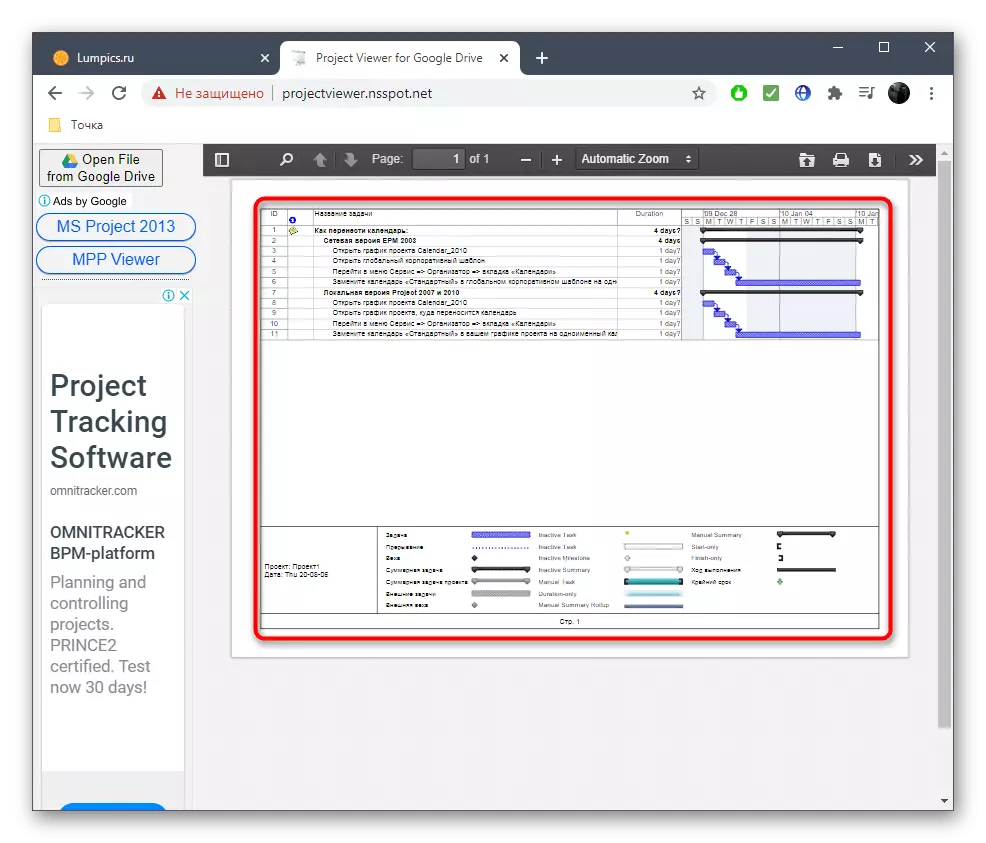The width and height of the screenshot is (986, 843).
Task: Expand the viewer tools double-chevron menu
Action: point(916,159)
